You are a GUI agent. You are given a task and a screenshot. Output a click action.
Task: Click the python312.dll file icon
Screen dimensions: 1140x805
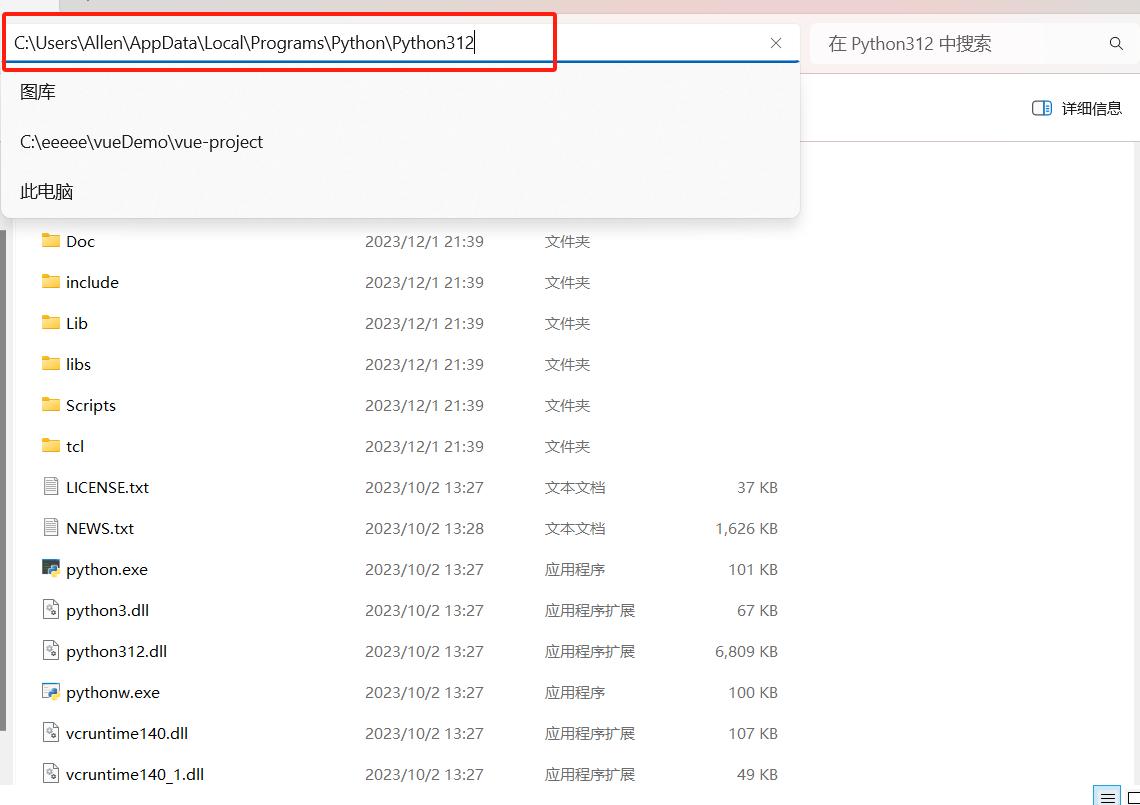(51, 651)
